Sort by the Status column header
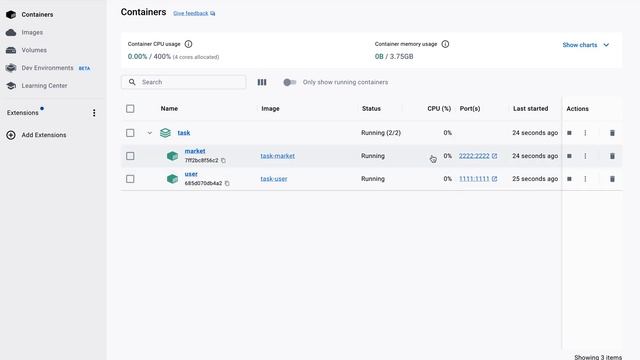The height and width of the screenshot is (360, 640). pyautogui.click(x=371, y=109)
